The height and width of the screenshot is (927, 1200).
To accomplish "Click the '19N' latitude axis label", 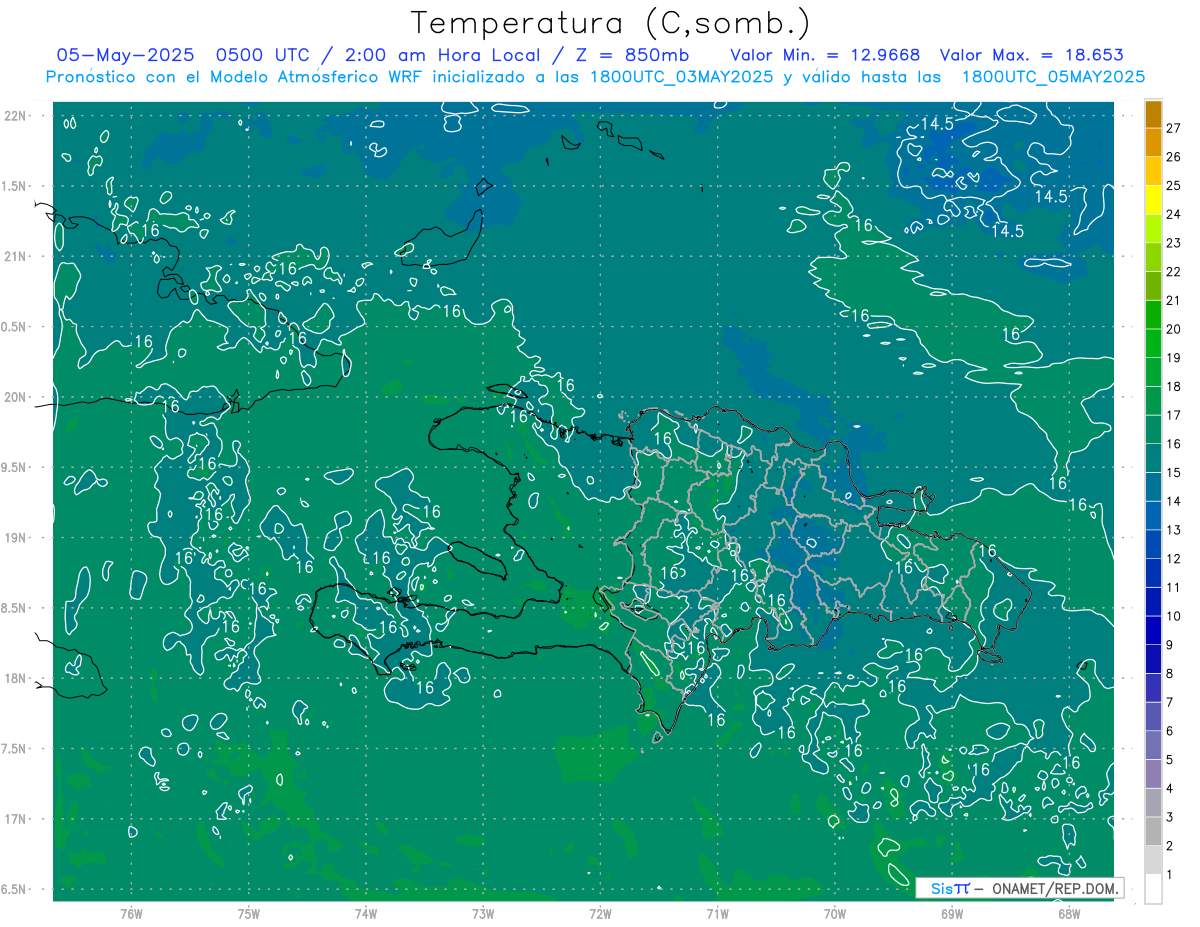I will [x=17, y=538].
